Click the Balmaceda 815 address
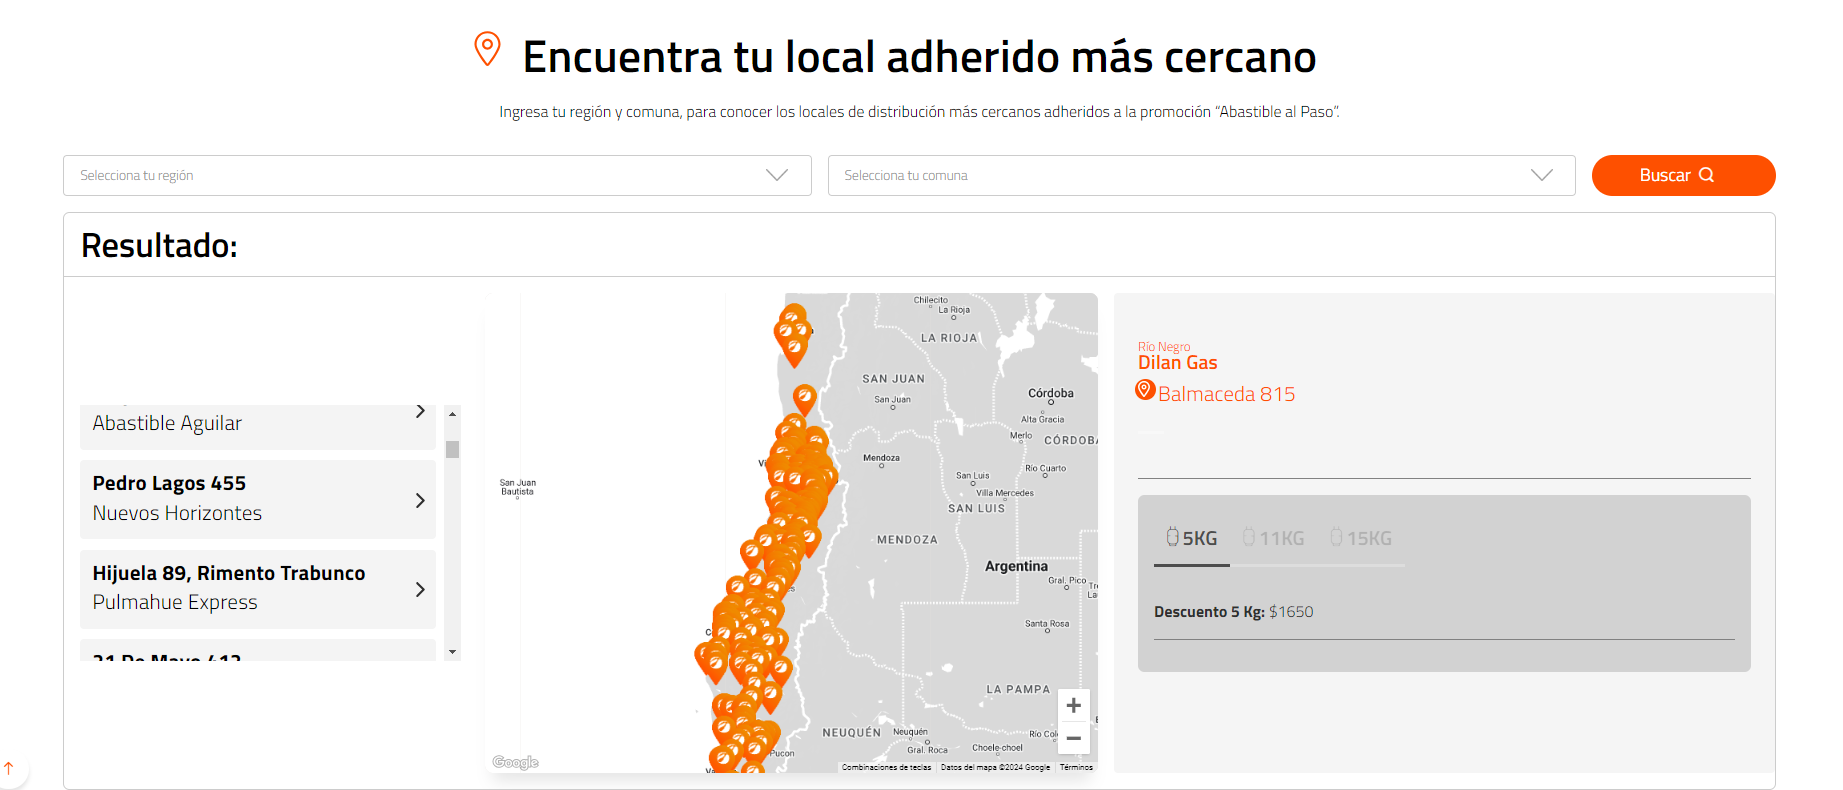 (1226, 394)
